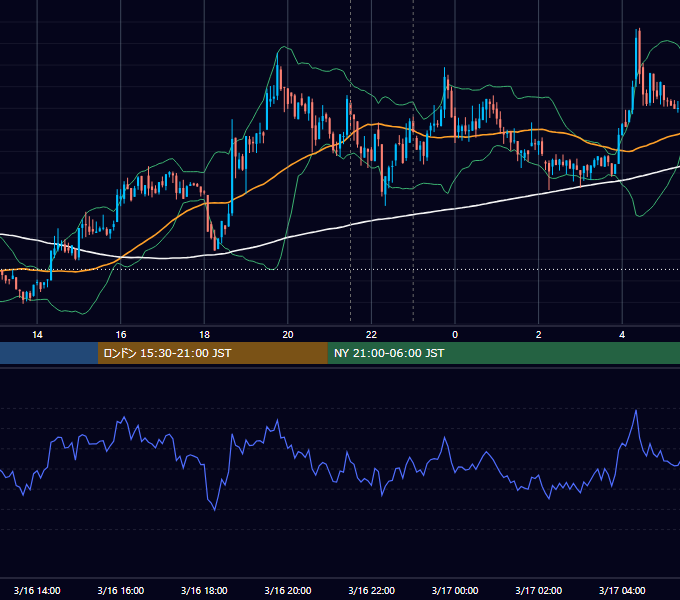Image resolution: width=680 pixels, height=600 pixels.
Task: Click the 3/16 14:00 date label
Action: click(37, 590)
